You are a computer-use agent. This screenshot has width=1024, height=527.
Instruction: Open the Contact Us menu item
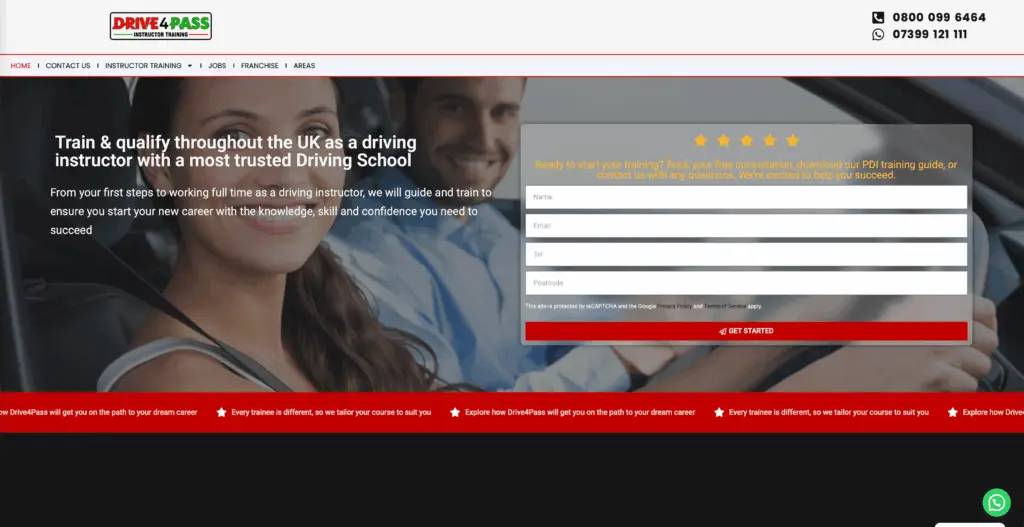pos(68,66)
